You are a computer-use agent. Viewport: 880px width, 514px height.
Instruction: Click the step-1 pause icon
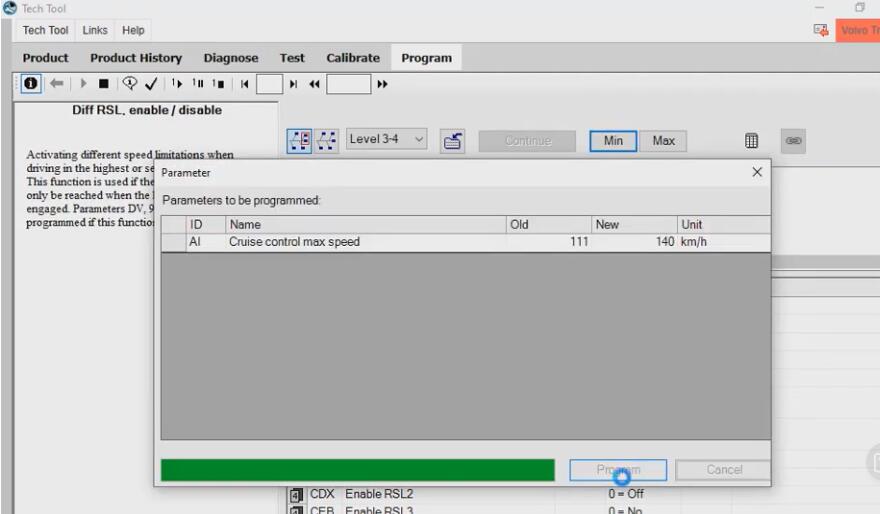198,84
